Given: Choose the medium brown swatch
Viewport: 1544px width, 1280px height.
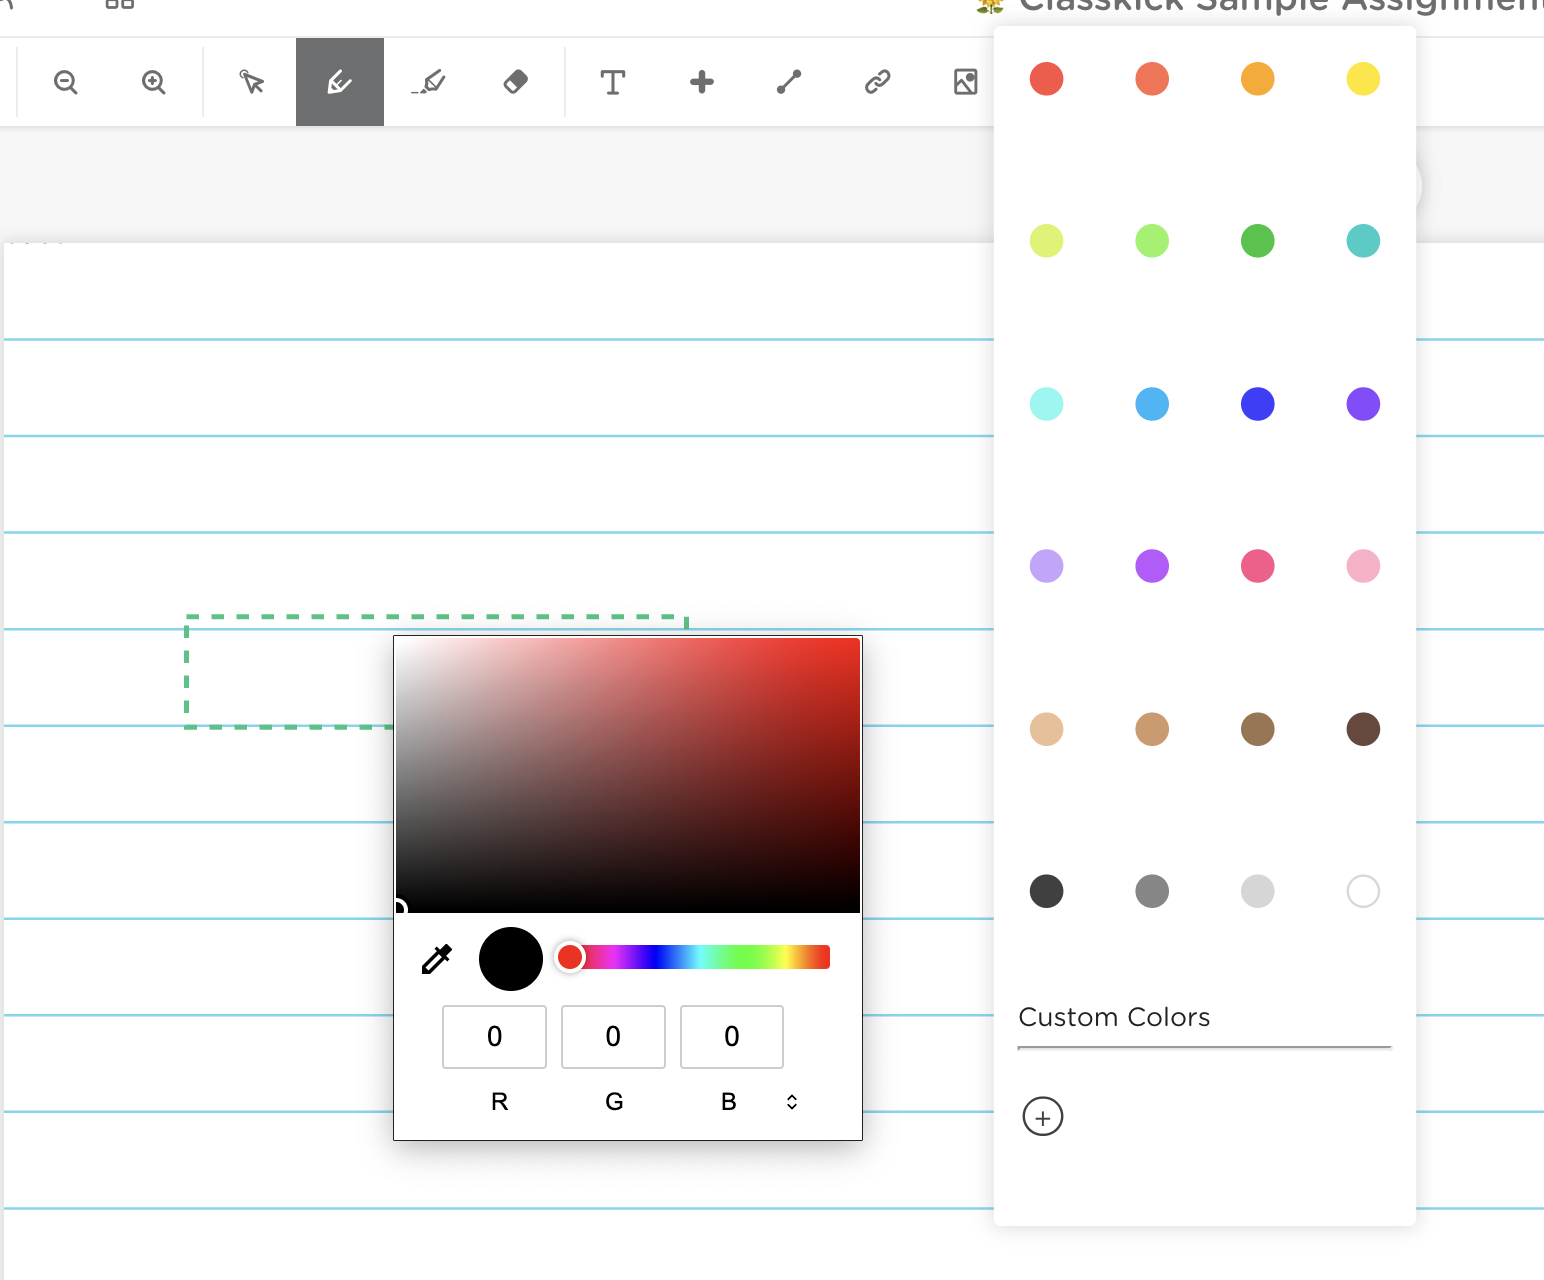Looking at the screenshot, I should point(1258,729).
